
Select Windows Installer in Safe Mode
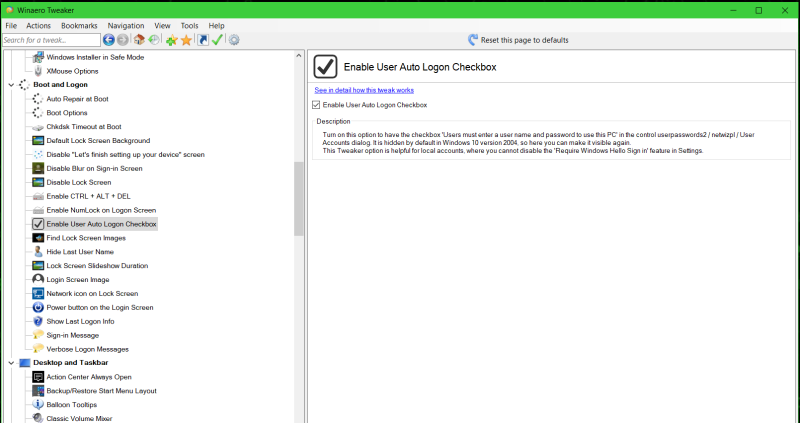(x=95, y=57)
